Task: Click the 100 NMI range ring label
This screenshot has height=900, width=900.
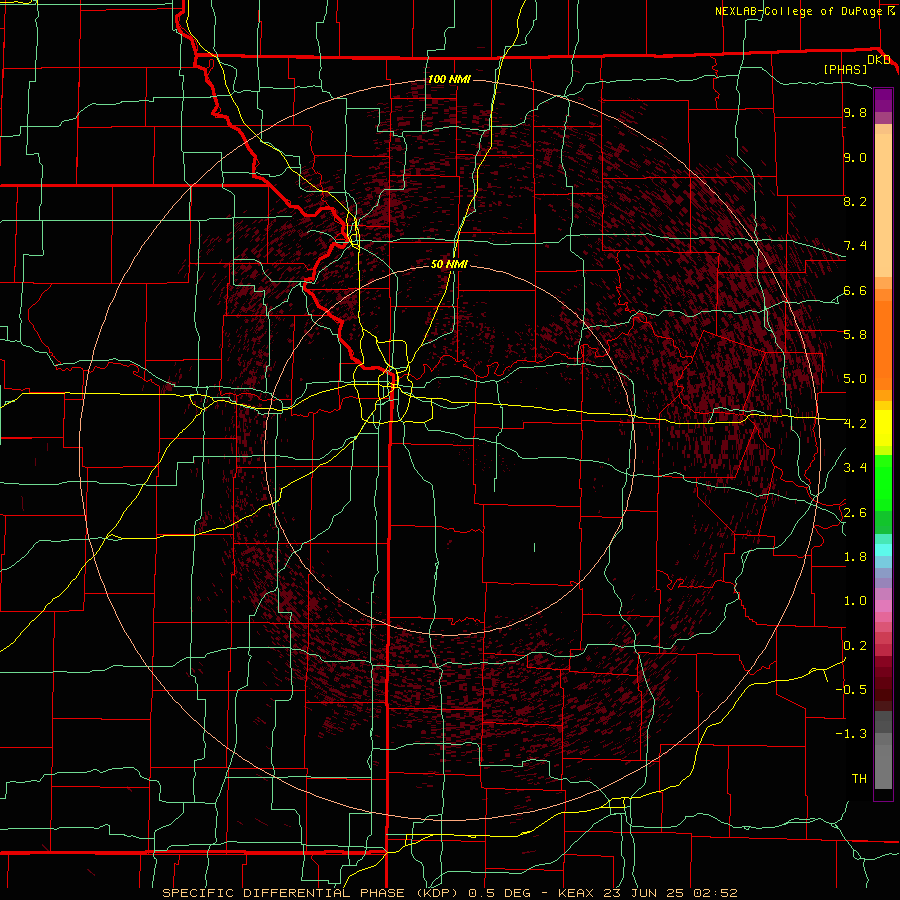Action: click(449, 79)
